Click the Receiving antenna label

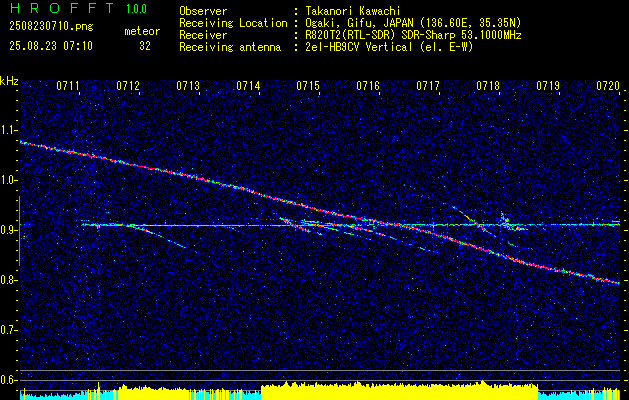pyautogui.click(x=230, y=47)
